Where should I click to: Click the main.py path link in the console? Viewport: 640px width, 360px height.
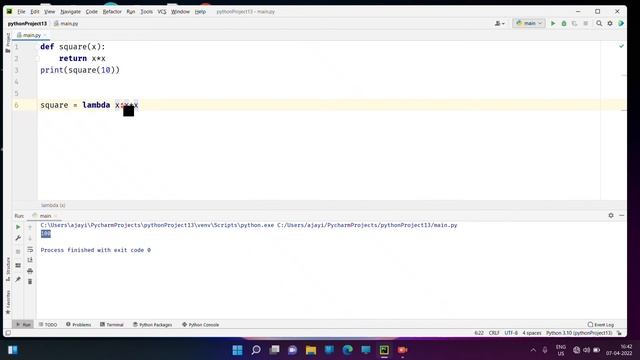367,225
